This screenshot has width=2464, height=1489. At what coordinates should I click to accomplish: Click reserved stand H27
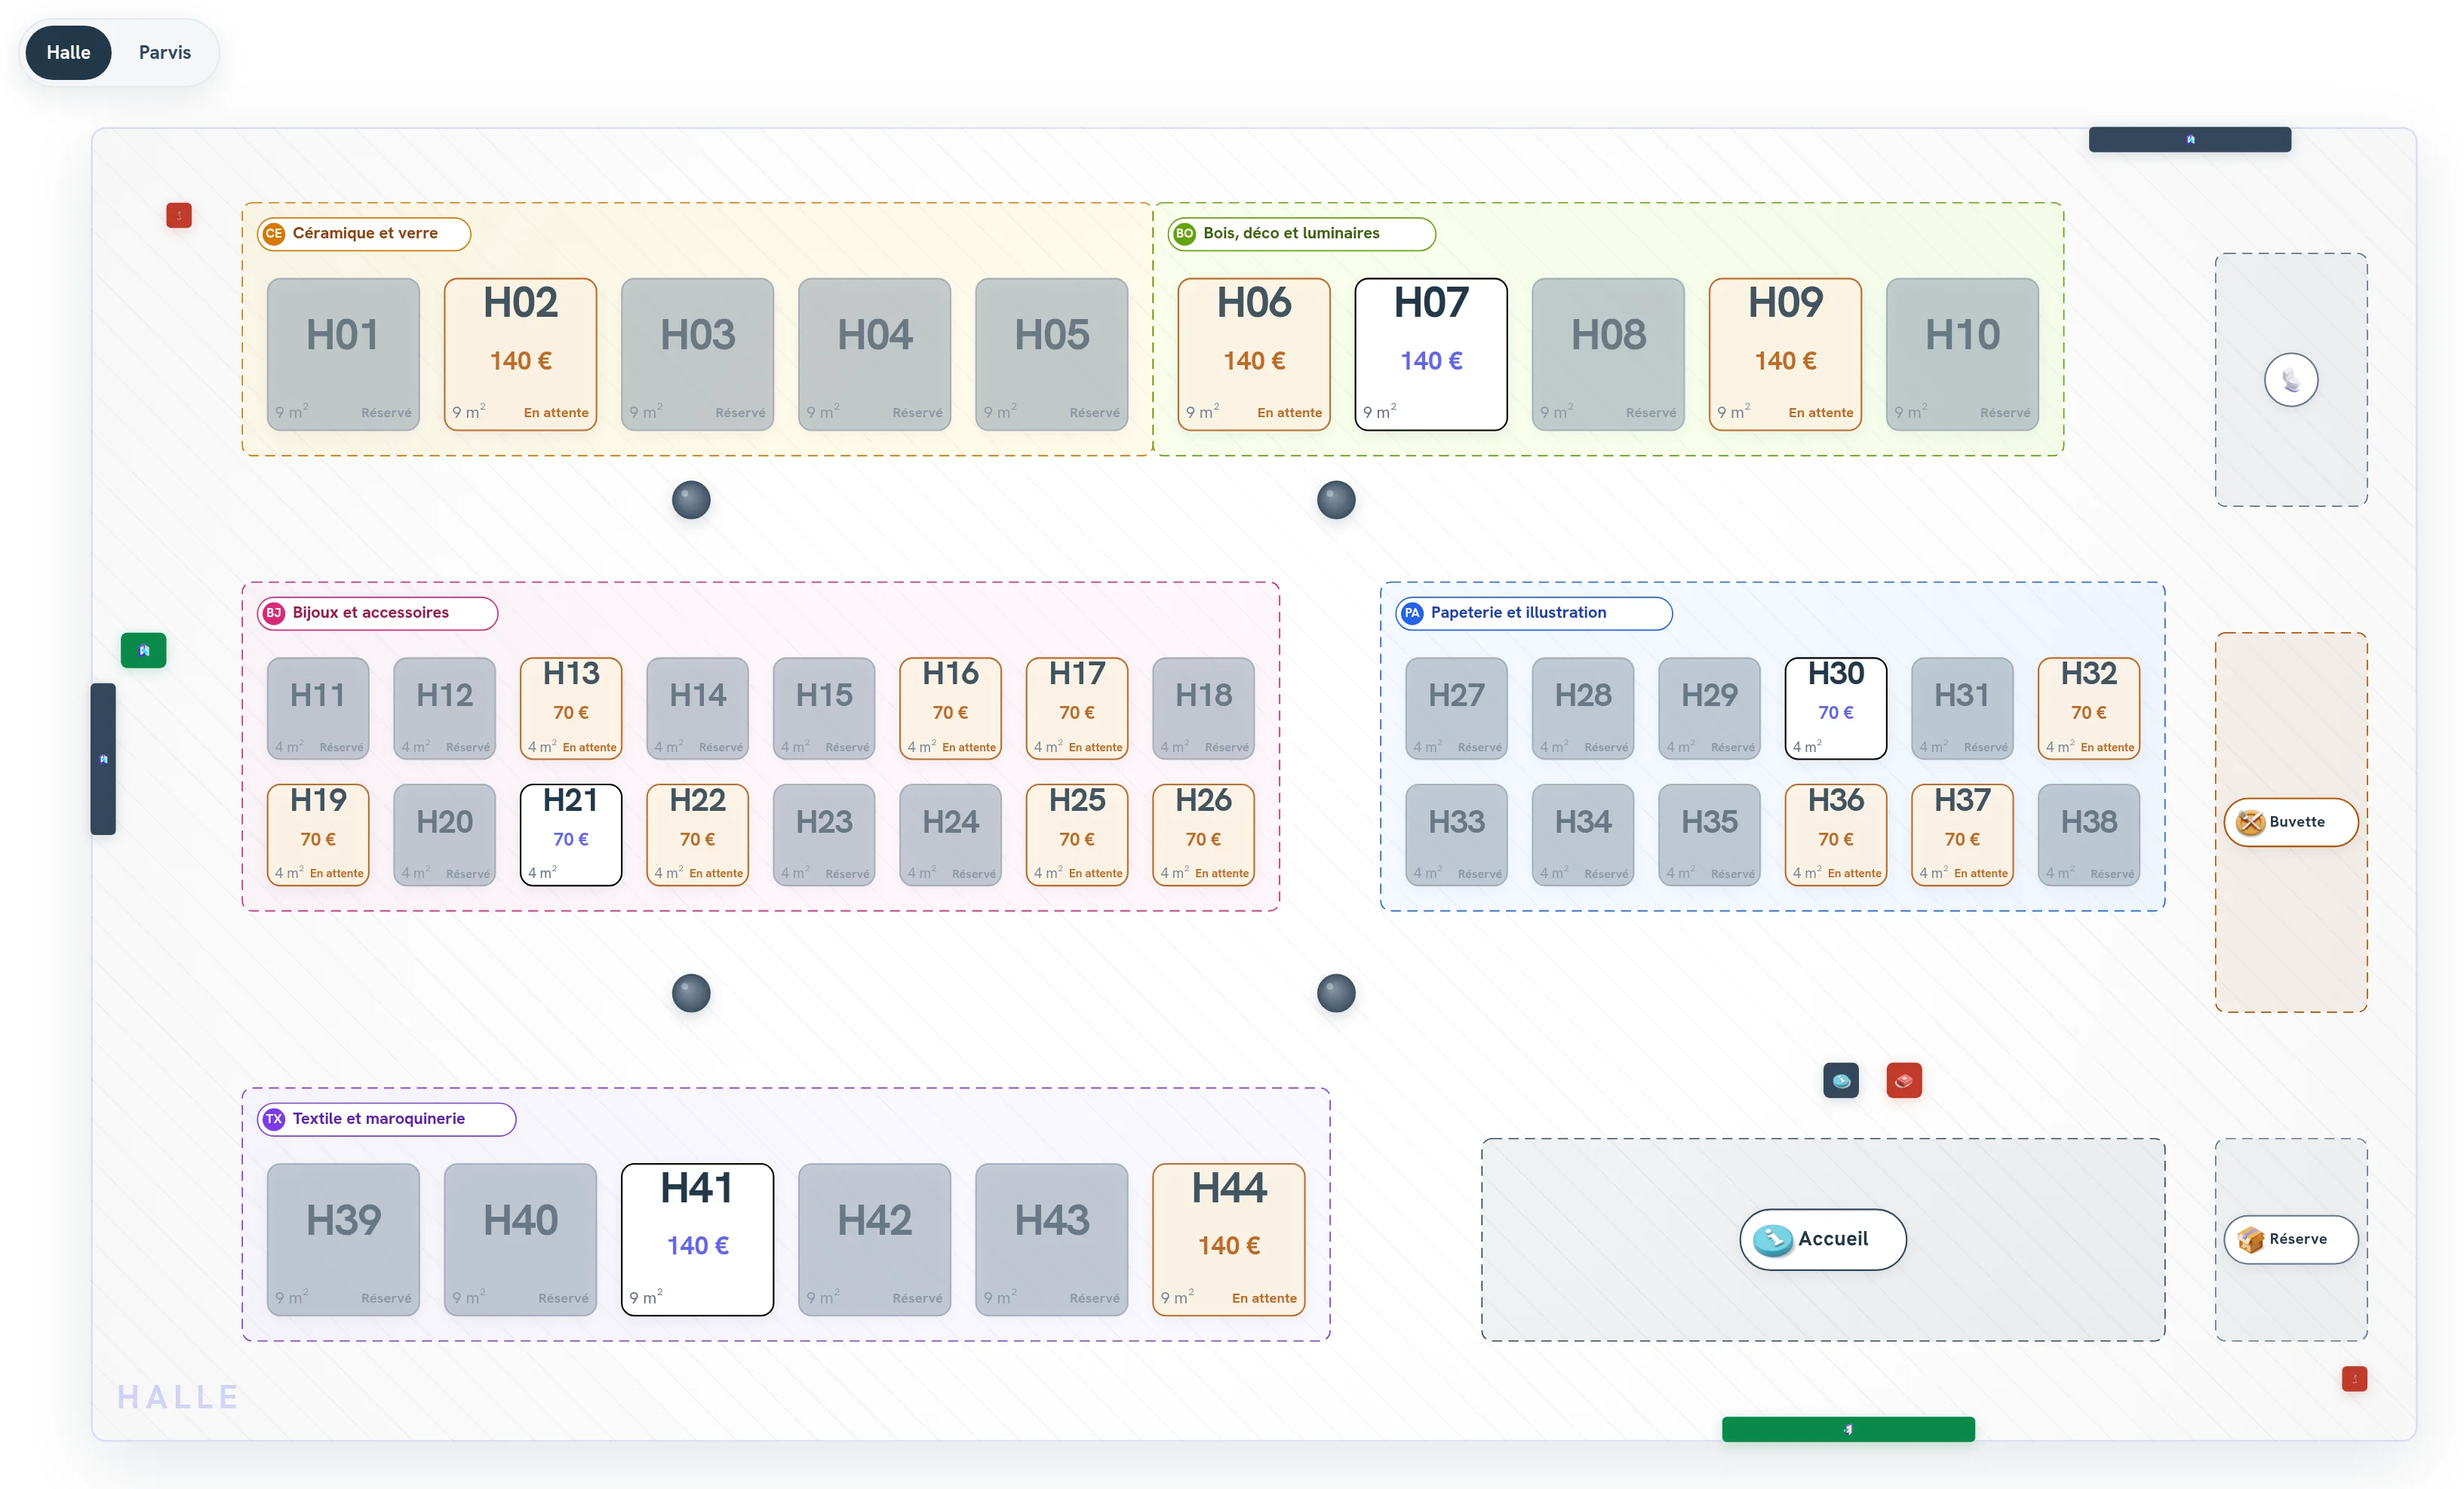1455,708
